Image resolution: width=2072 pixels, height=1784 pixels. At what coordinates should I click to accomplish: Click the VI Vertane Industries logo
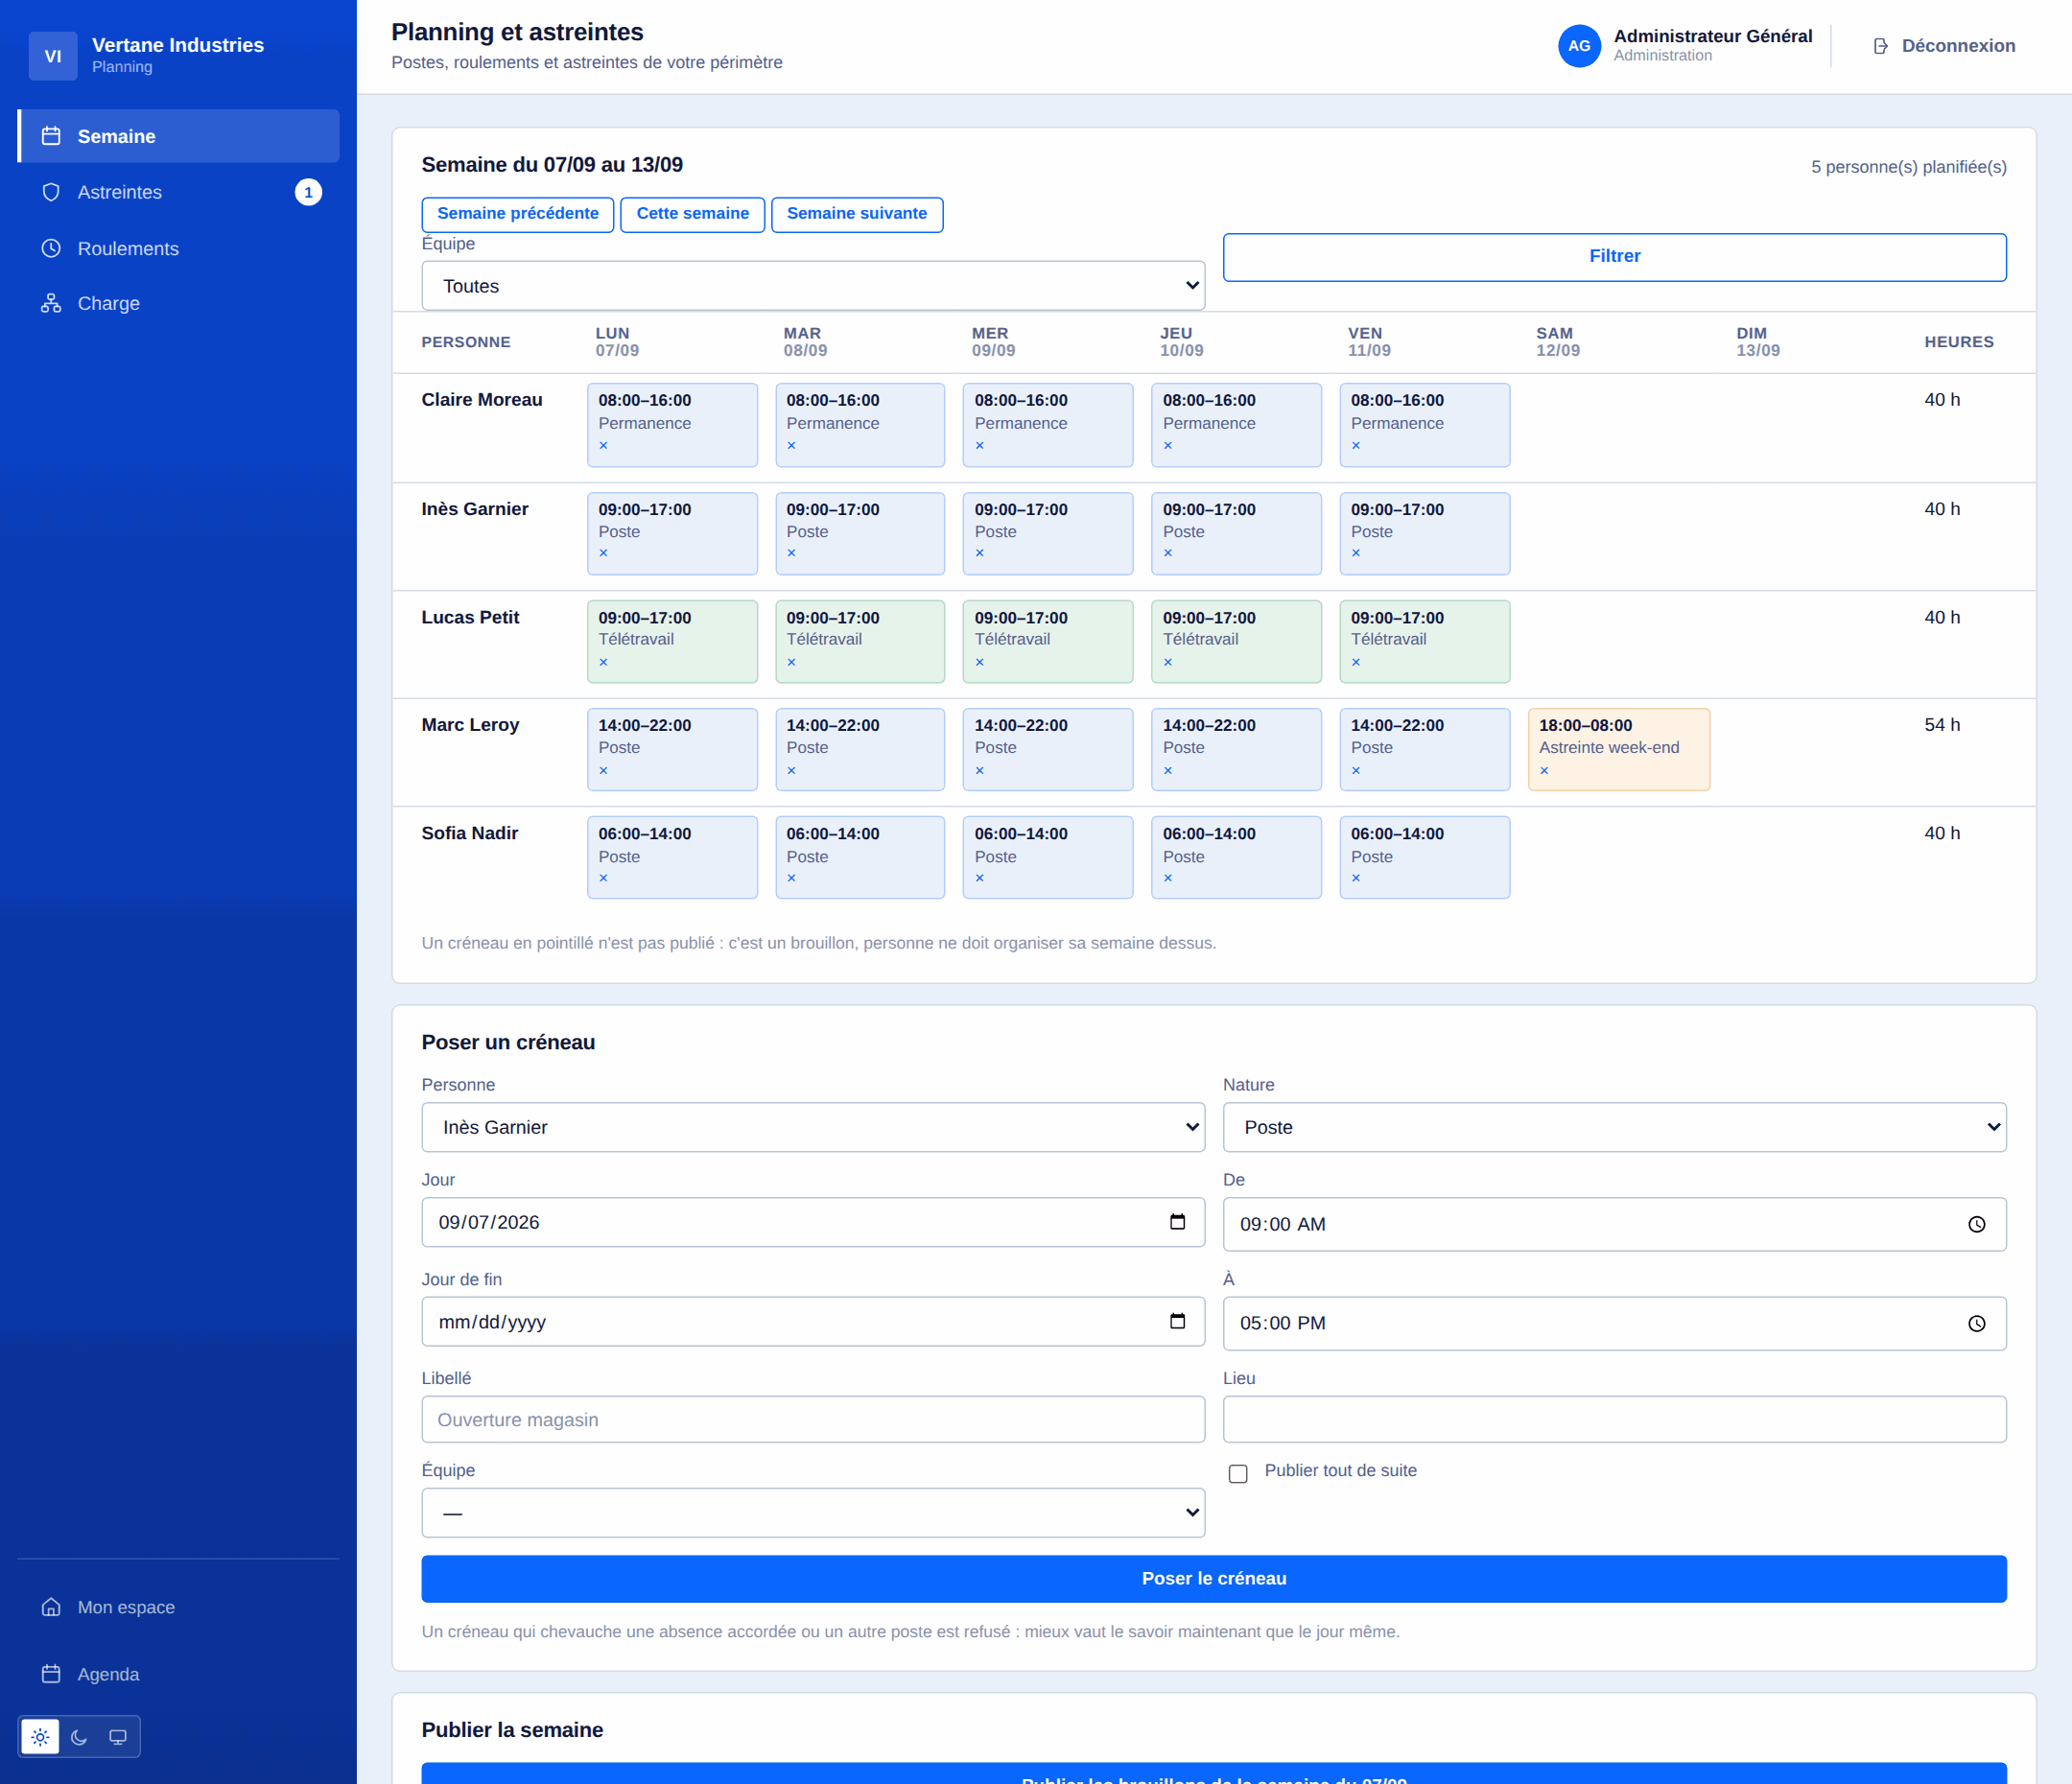[x=53, y=56]
